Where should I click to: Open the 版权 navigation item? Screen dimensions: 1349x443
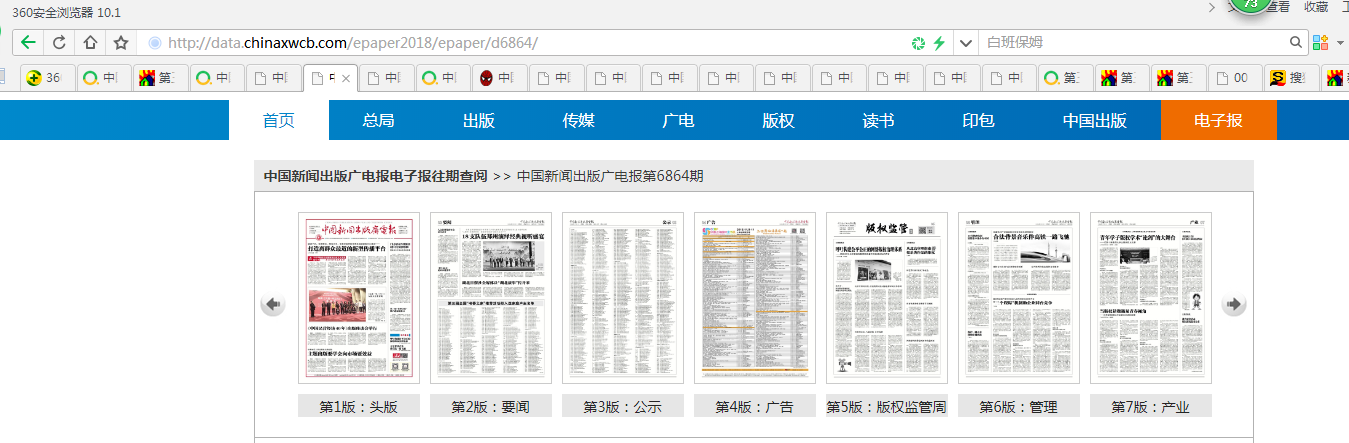click(778, 121)
